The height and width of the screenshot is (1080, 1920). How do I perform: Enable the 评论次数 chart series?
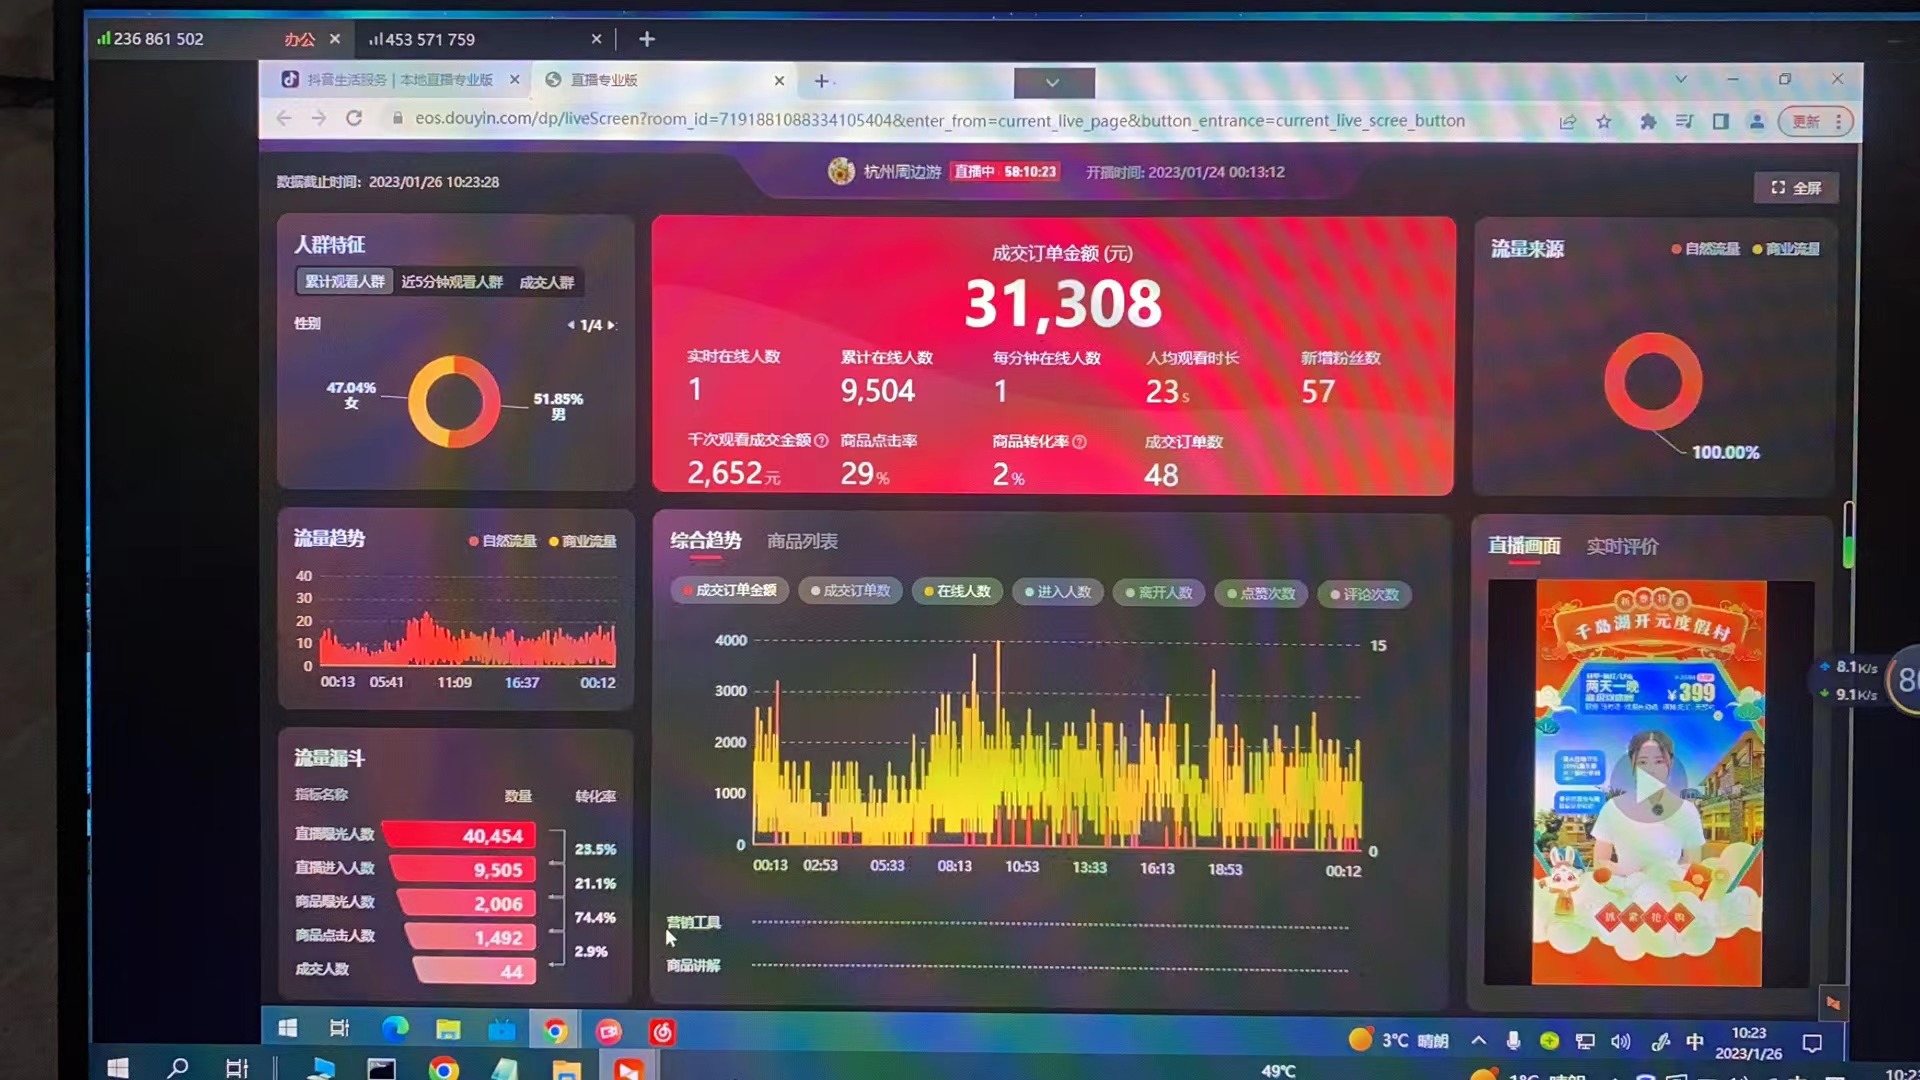coord(1364,595)
